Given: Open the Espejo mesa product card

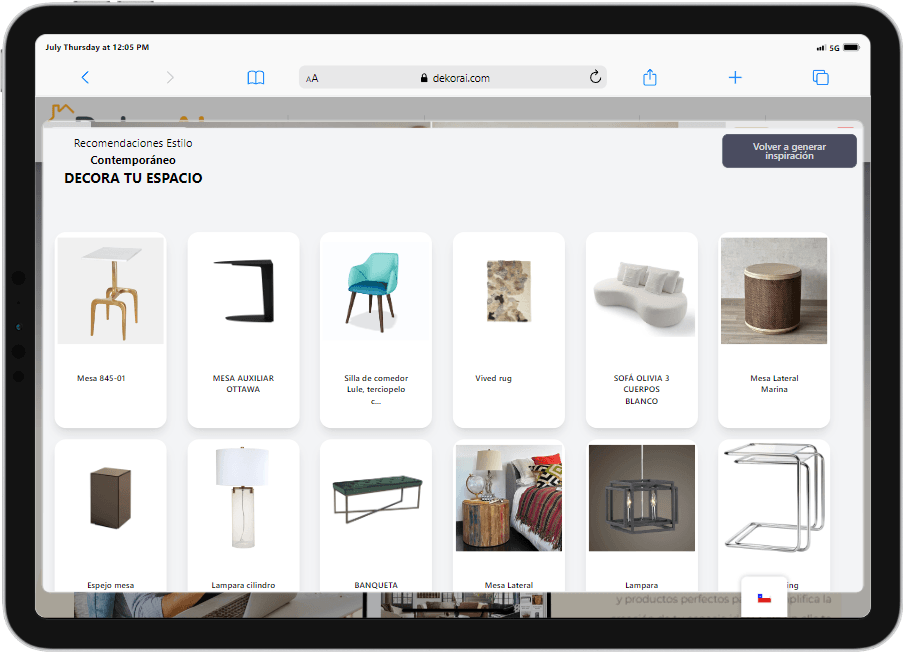Looking at the screenshot, I should [110, 497].
